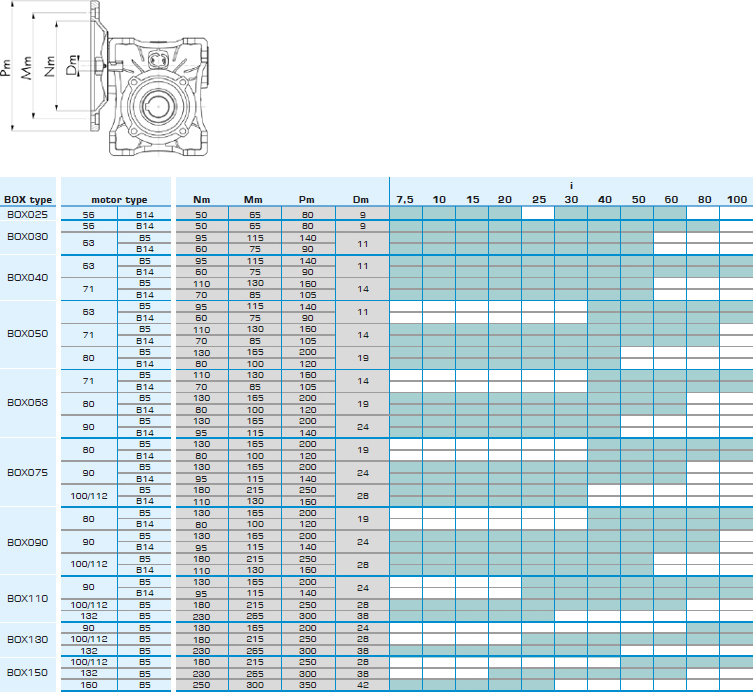Click the Pm dimension label in the drawing

tap(8, 67)
